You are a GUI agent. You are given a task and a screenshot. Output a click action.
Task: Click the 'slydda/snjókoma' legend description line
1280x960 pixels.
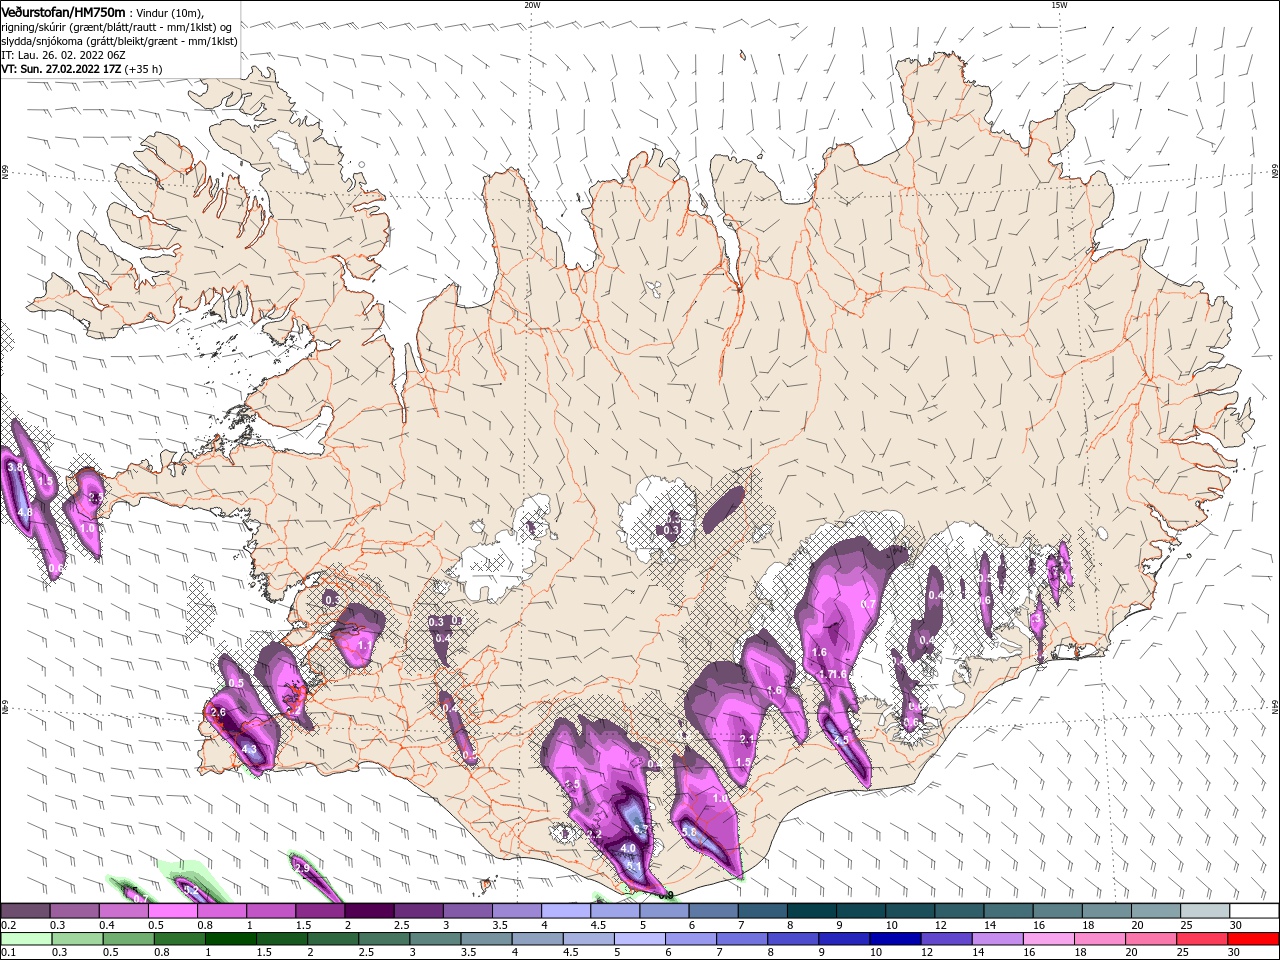[x=119, y=41]
